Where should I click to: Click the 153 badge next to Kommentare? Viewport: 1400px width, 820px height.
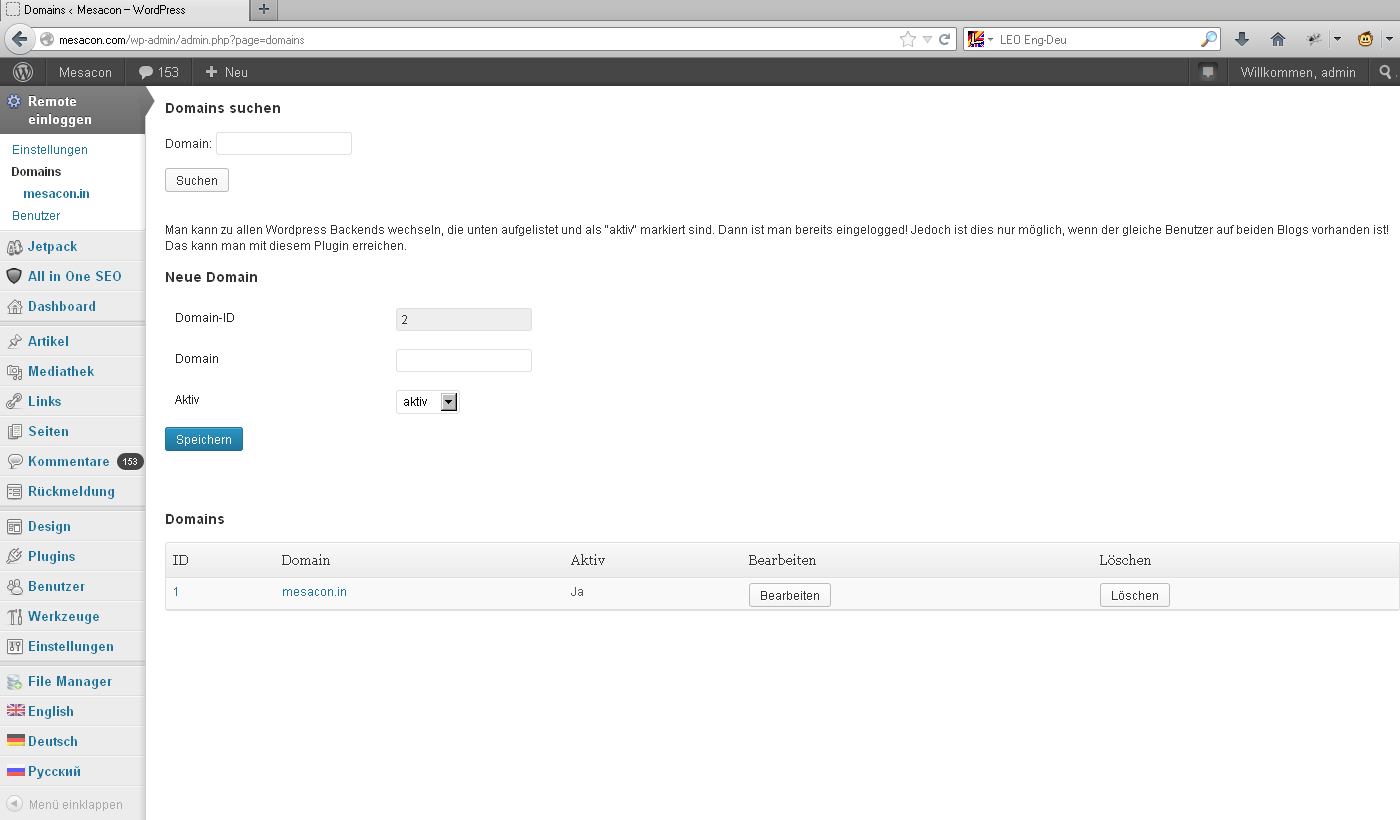point(130,462)
